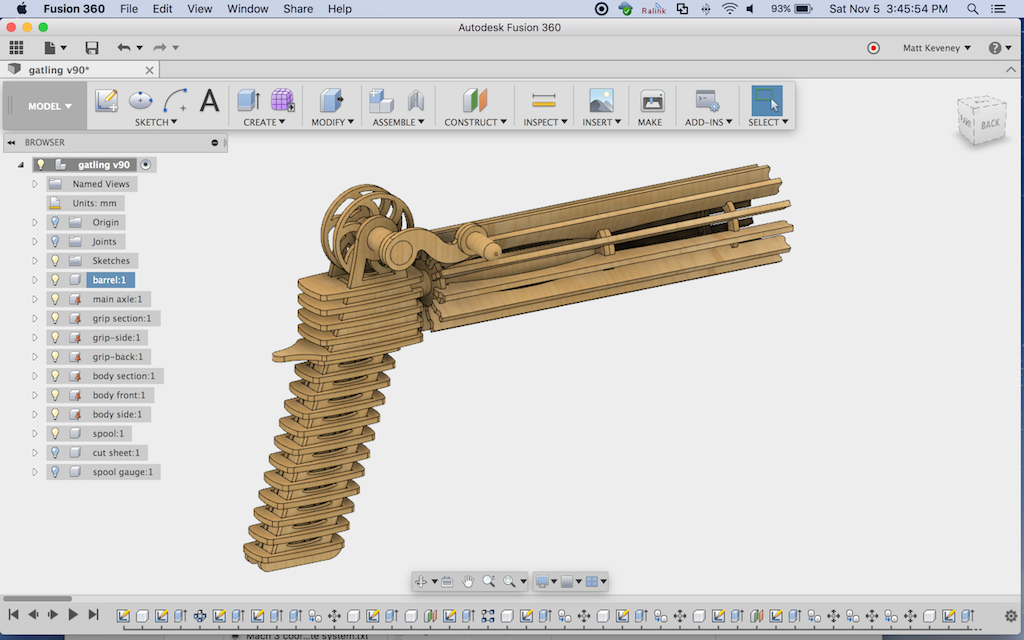This screenshot has width=1024, height=640.
Task: Open the 3D Print Make icon
Action: [651, 100]
